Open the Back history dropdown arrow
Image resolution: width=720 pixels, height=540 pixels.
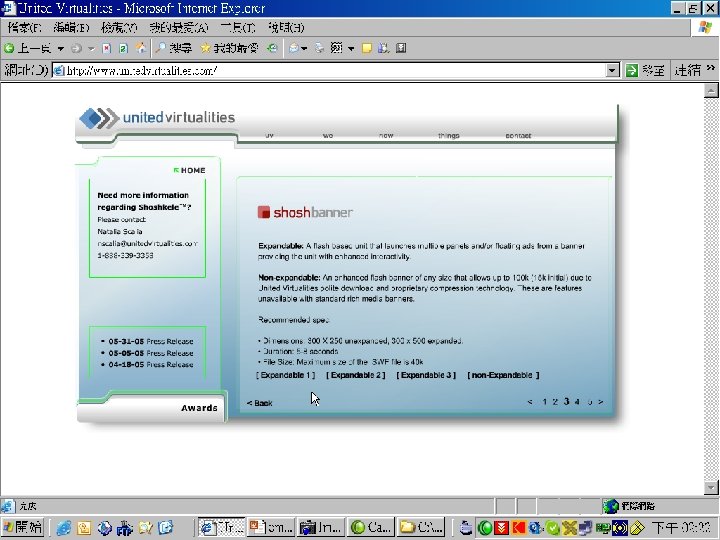(x=61, y=49)
